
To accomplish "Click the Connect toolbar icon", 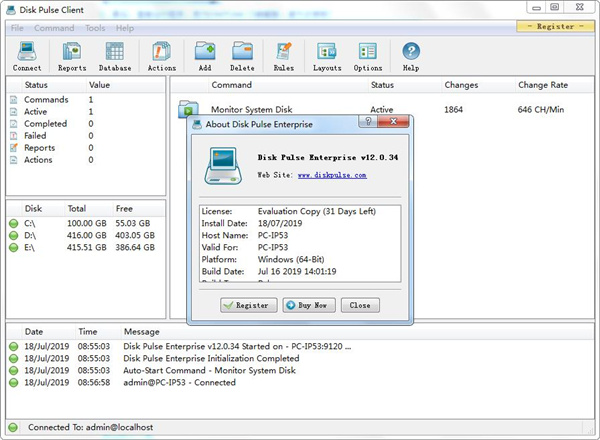I will tap(27, 51).
